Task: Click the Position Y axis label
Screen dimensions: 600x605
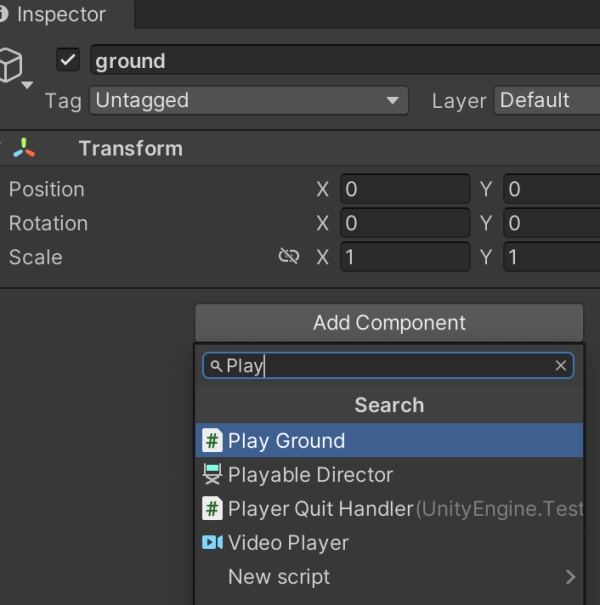Action: click(x=486, y=189)
